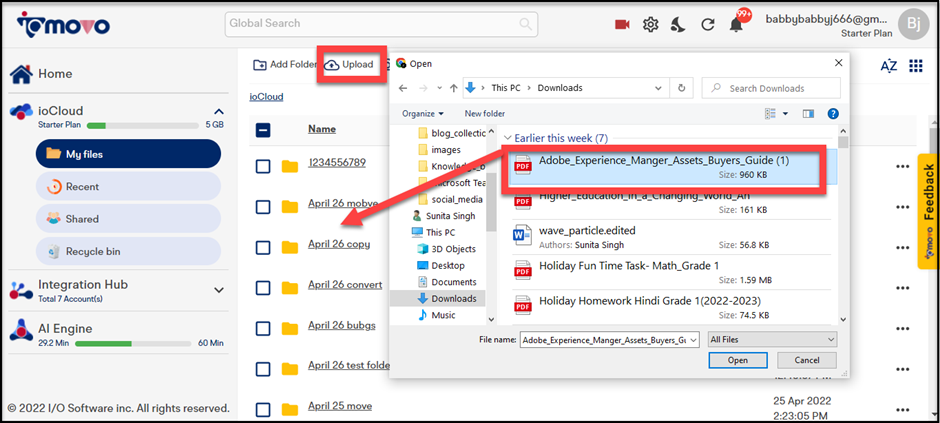Select Holiday Fun Time Task- Math_Grade 1 file
Image resolution: width=940 pixels, height=423 pixels.
[673, 271]
